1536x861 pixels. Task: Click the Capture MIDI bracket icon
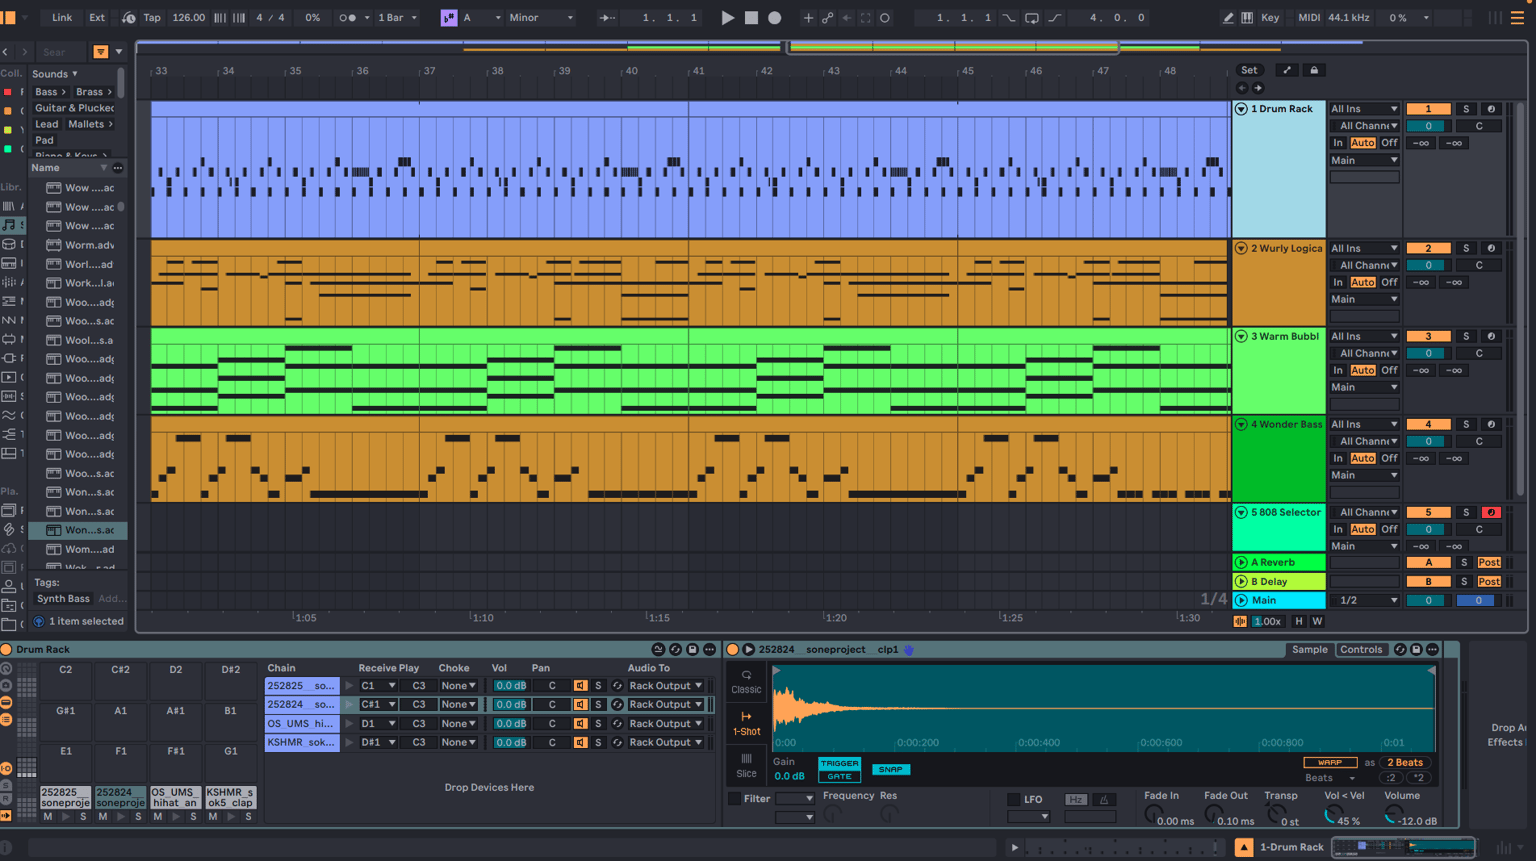pyautogui.click(x=866, y=18)
